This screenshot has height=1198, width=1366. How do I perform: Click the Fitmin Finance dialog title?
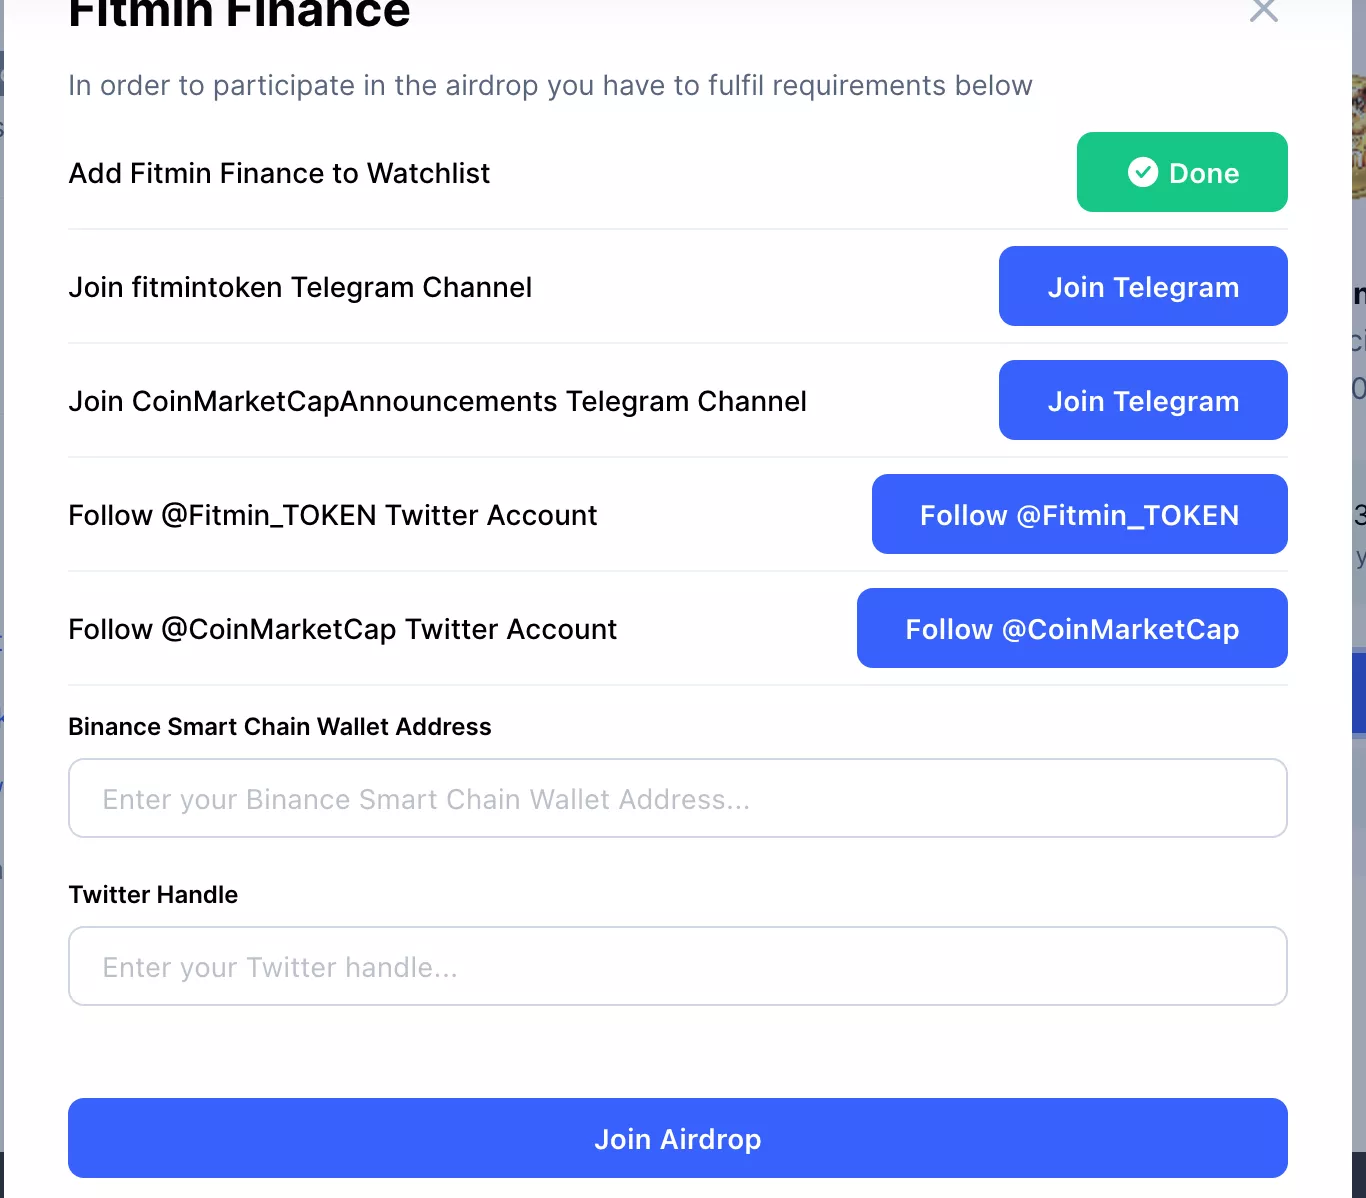(x=239, y=14)
